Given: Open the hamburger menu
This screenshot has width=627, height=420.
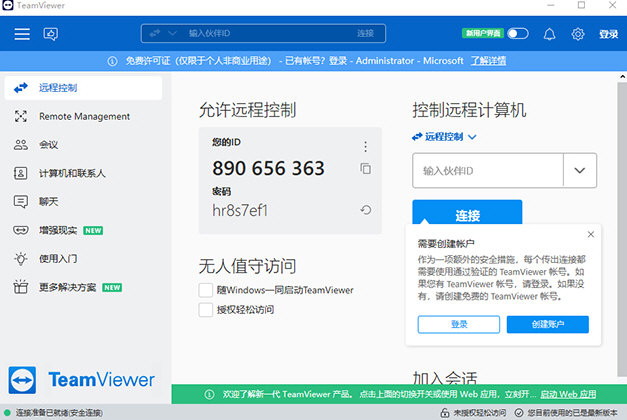Looking at the screenshot, I should [22, 34].
